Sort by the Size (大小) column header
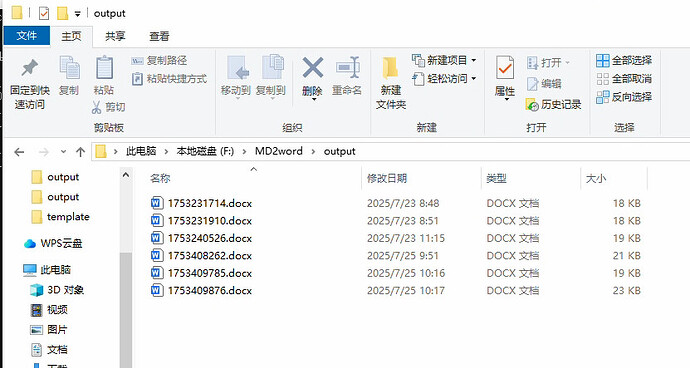This screenshot has height=368, width=690. [x=596, y=178]
